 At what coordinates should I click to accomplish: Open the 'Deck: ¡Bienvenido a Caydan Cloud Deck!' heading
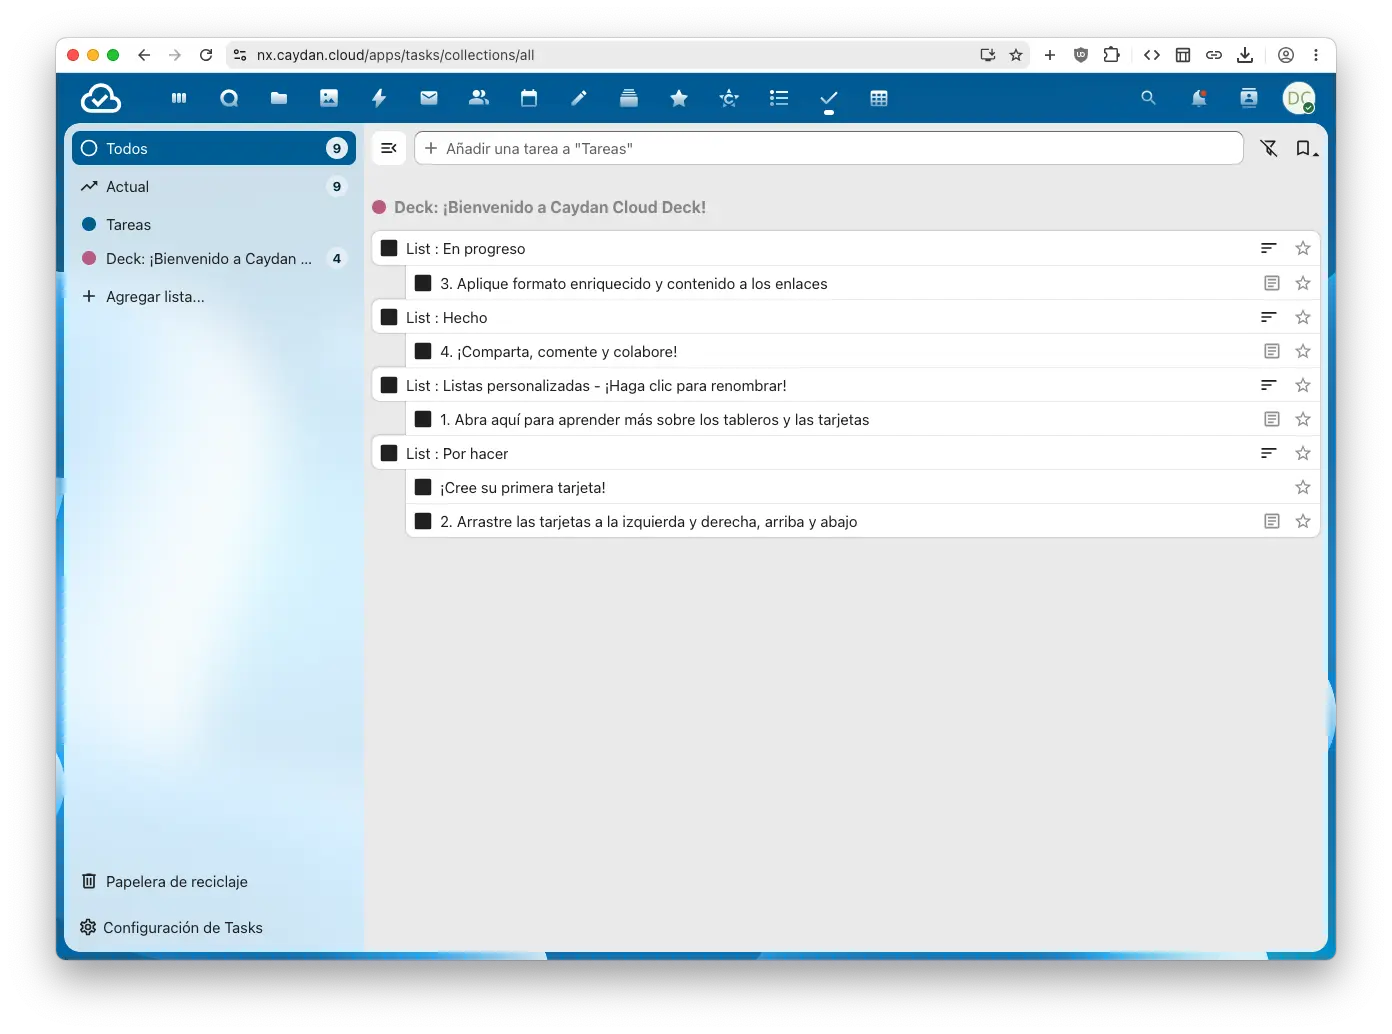[550, 207]
